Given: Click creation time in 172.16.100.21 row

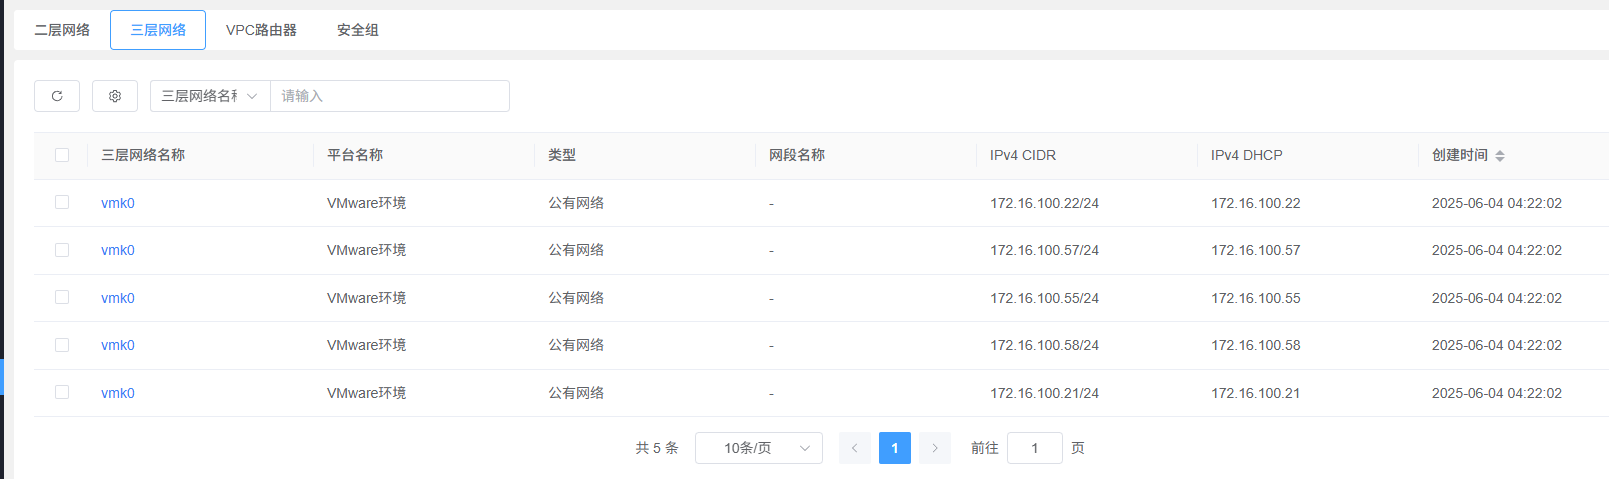Looking at the screenshot, I should coord(1497,393).
